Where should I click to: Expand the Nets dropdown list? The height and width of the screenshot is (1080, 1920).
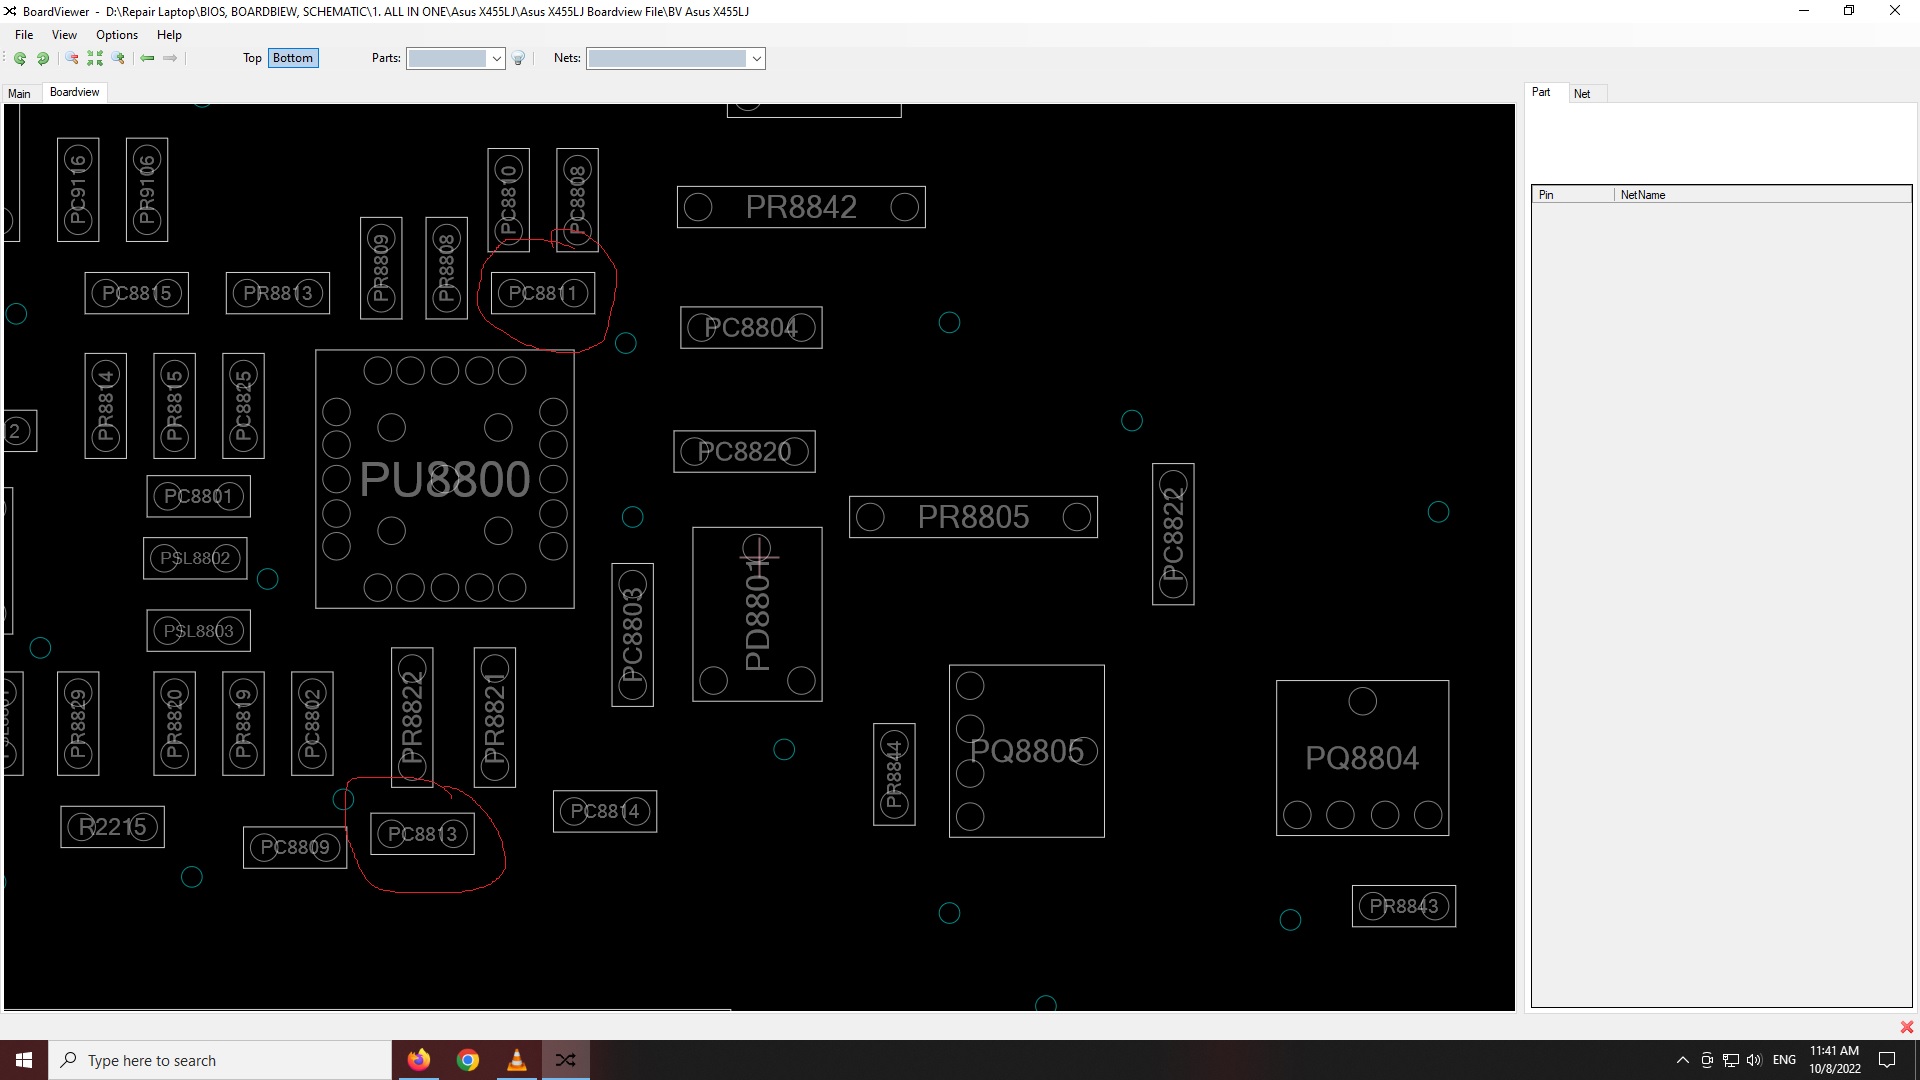(x=757, y=59)
